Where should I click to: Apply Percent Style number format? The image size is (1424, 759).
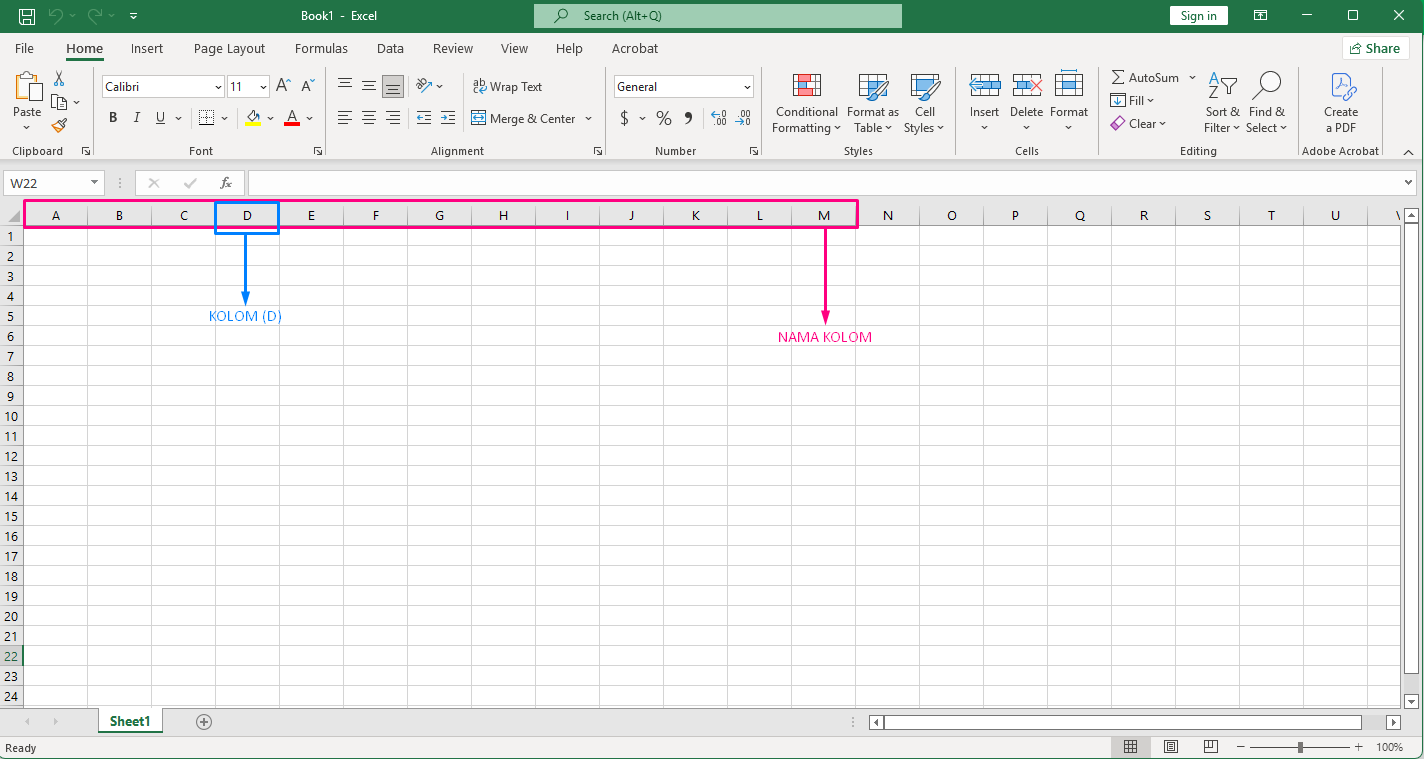[663, 118]
